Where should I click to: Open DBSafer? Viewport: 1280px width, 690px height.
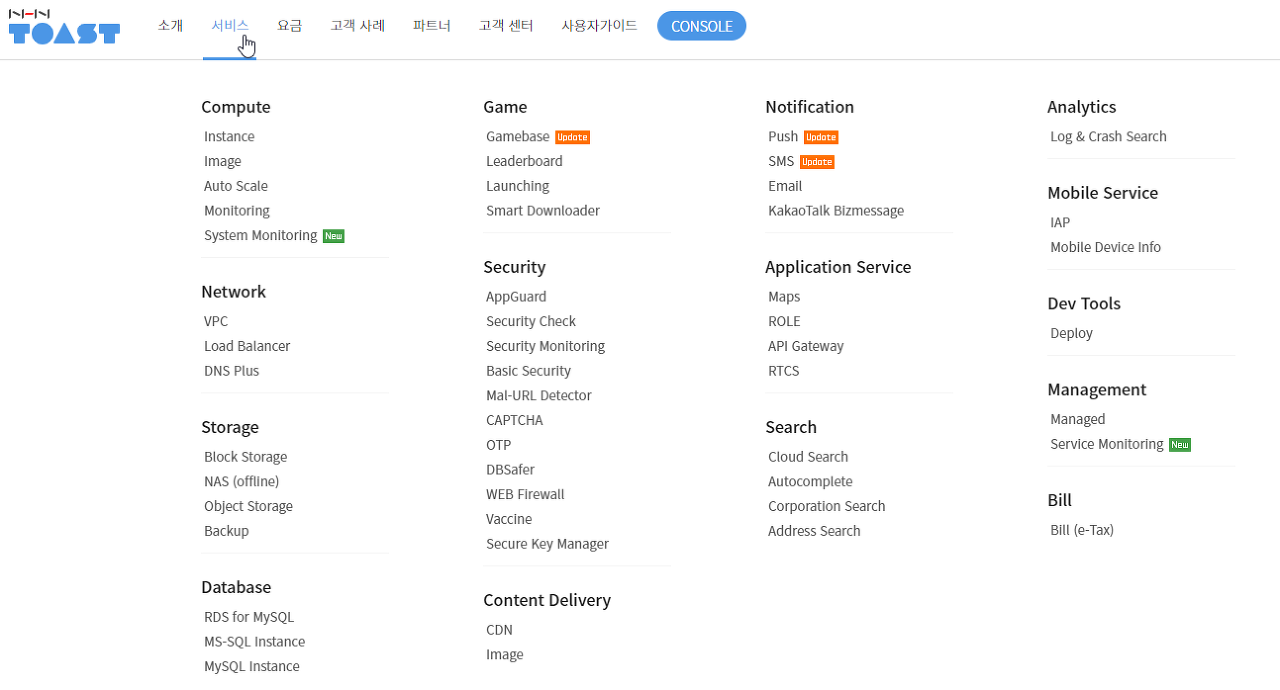510,470
